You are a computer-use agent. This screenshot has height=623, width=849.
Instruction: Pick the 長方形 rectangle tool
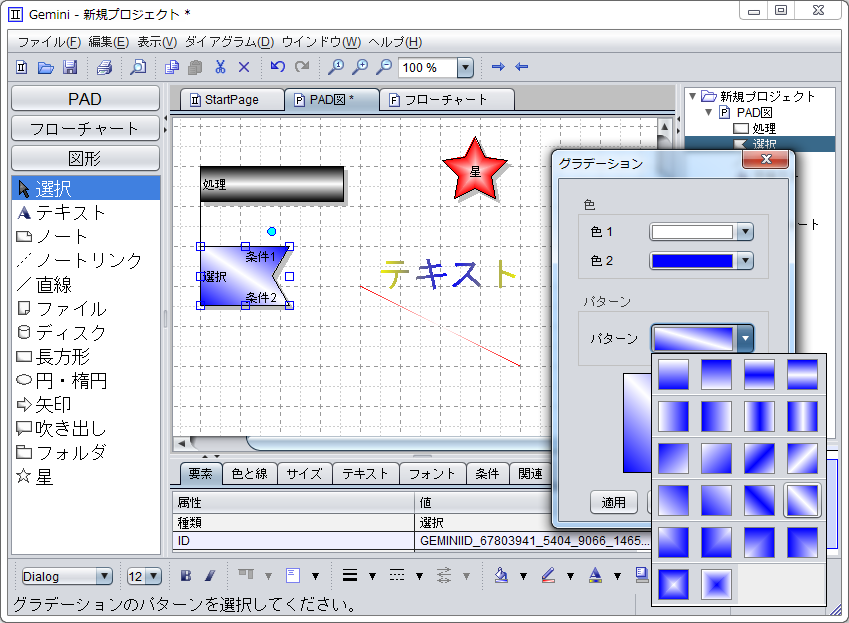point(86,357)
